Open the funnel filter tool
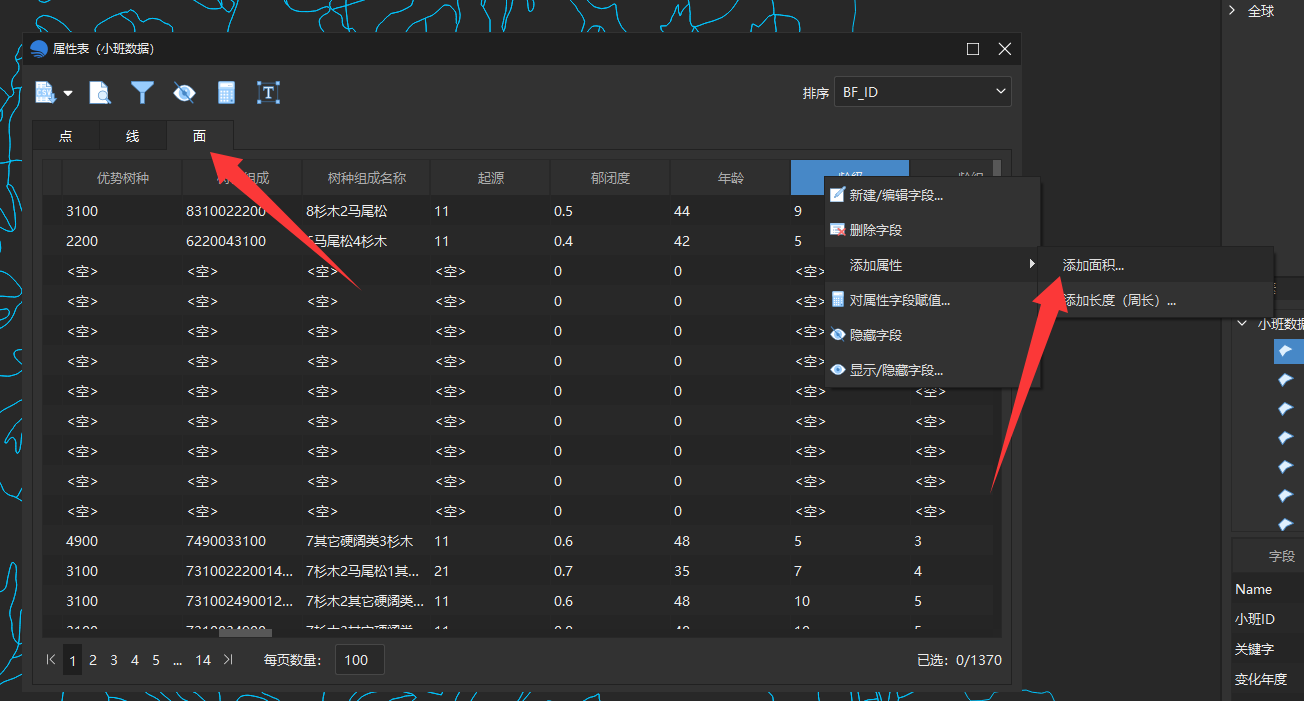The height and width of the screenshot is (701, 1304). click(142, 93)
